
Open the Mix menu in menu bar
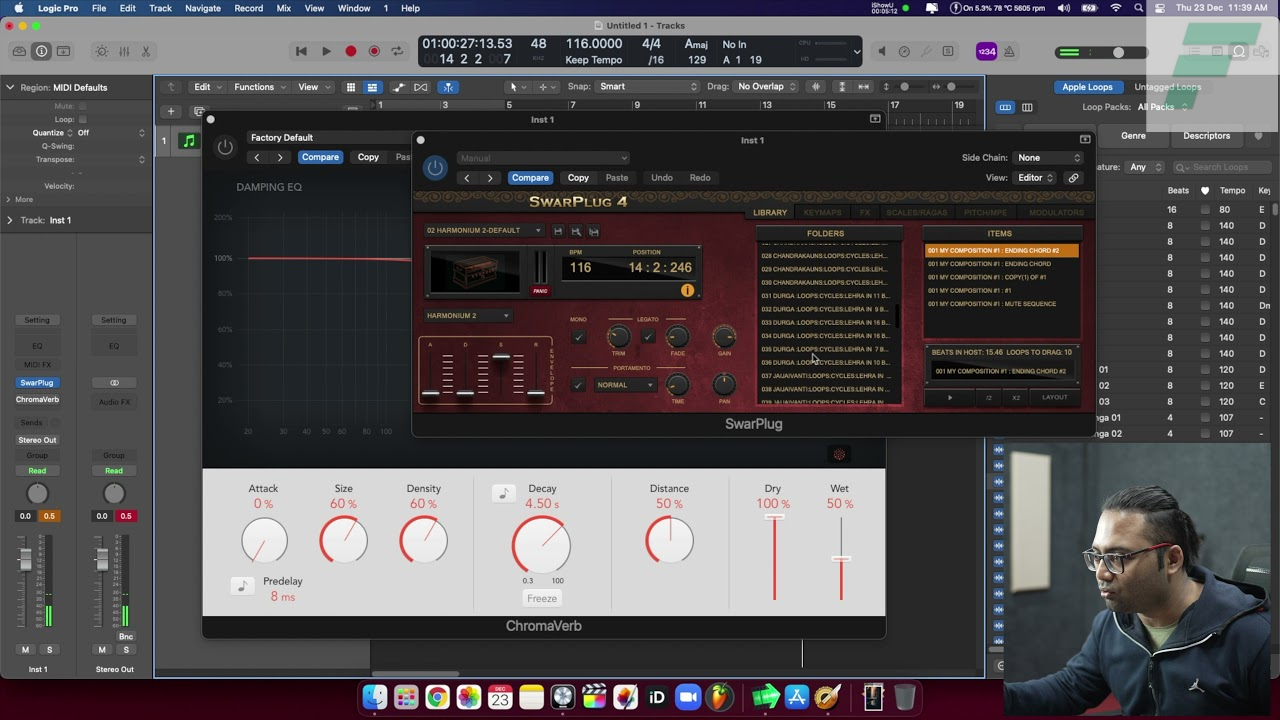(x=284, y=8)
